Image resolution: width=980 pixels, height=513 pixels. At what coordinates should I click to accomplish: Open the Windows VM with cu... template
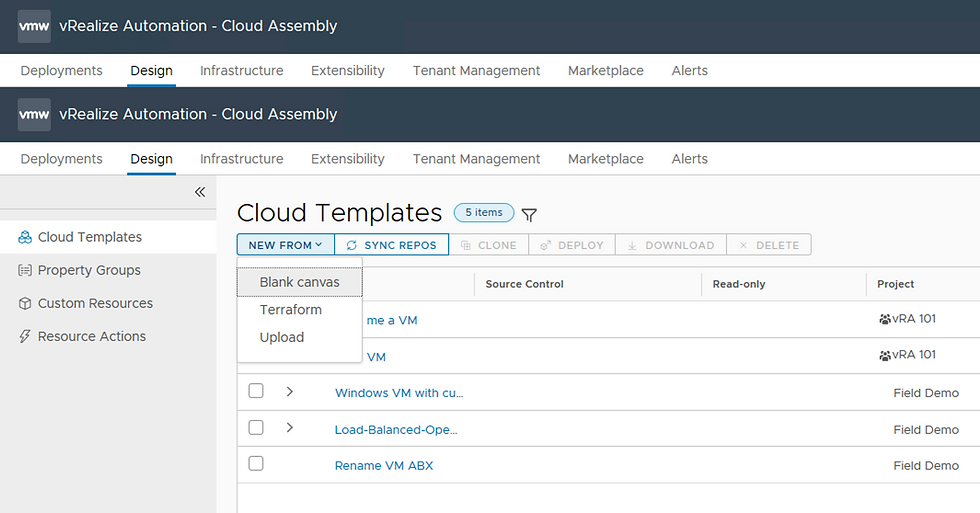tap(399, 393)
